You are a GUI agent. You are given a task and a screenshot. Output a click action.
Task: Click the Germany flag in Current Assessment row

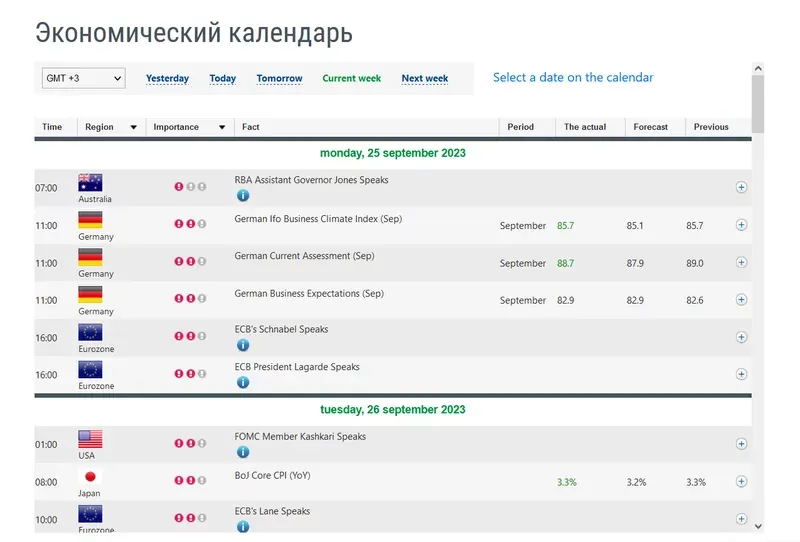(x=90, y=257)
